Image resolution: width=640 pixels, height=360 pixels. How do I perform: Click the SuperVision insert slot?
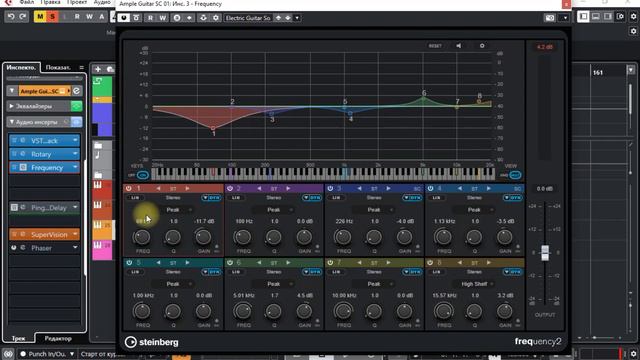(x=44, y=235)
